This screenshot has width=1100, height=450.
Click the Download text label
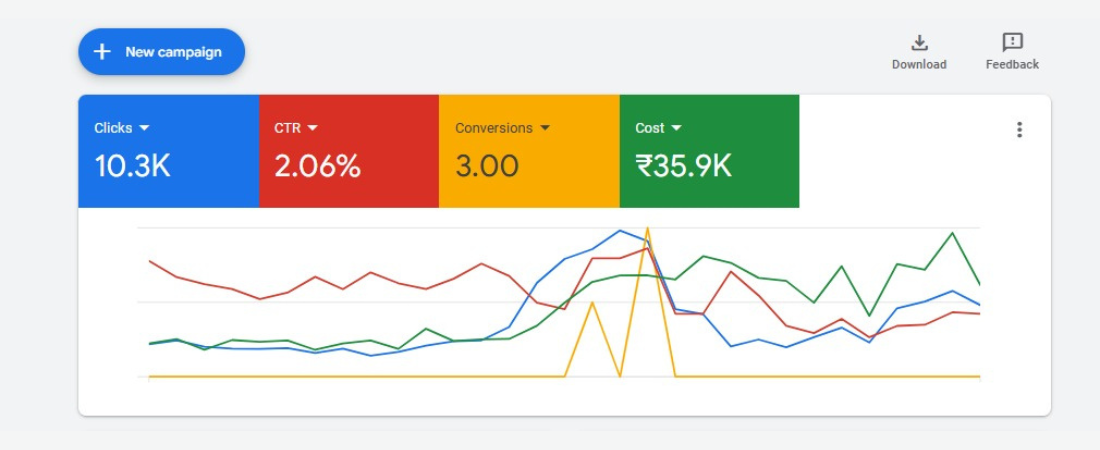click(919, 64)
